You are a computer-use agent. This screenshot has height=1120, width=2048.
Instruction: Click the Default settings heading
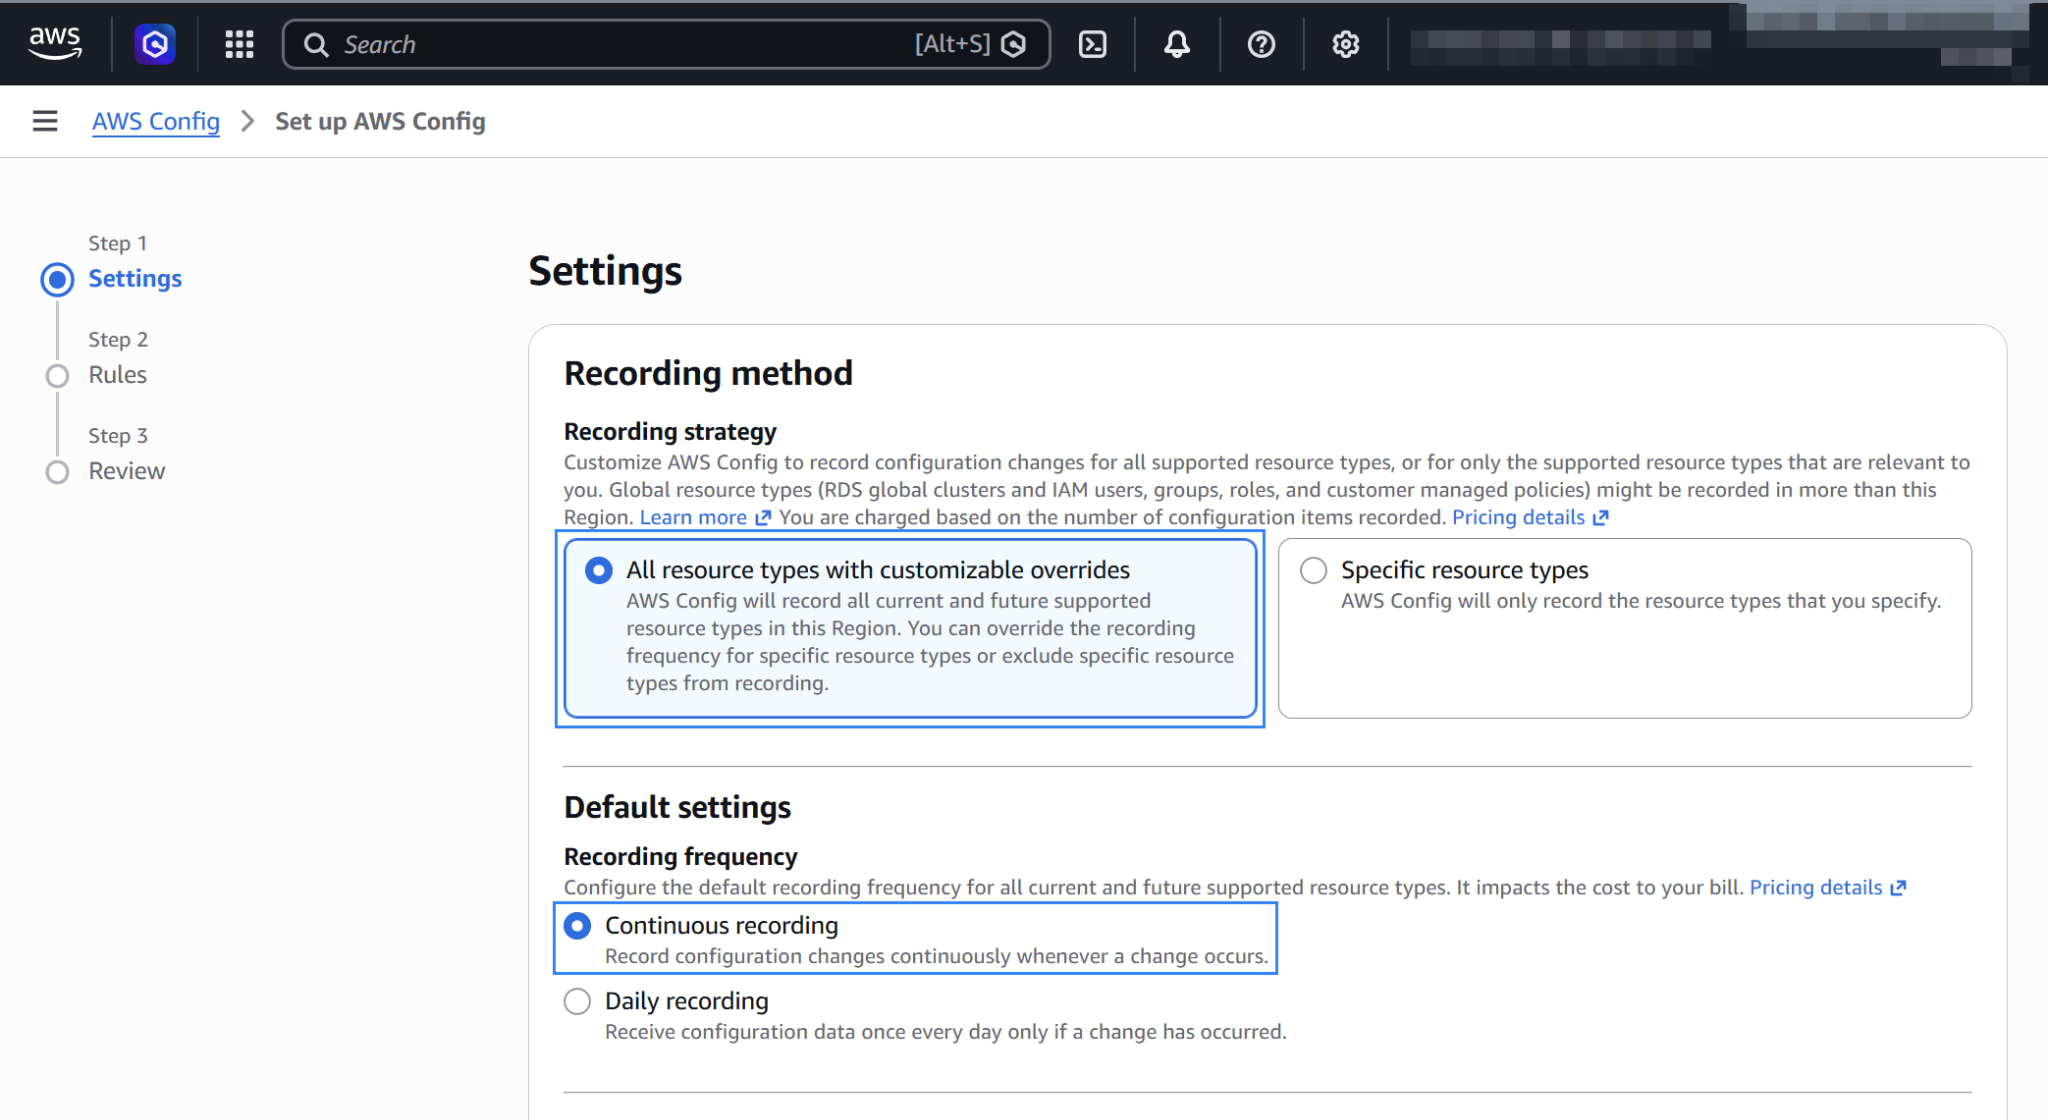[x=677, y=807]
